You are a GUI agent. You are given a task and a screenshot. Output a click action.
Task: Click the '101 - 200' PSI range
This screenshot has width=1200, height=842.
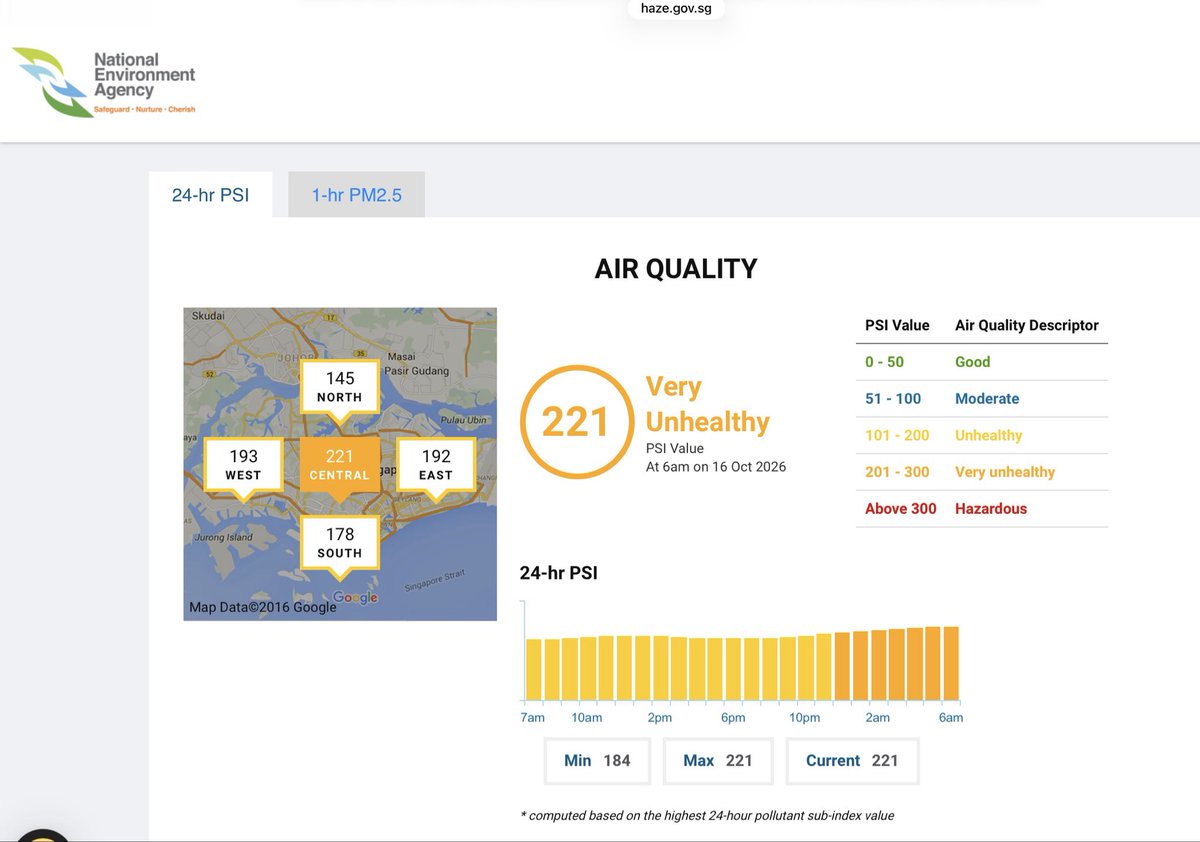(898, 435)
